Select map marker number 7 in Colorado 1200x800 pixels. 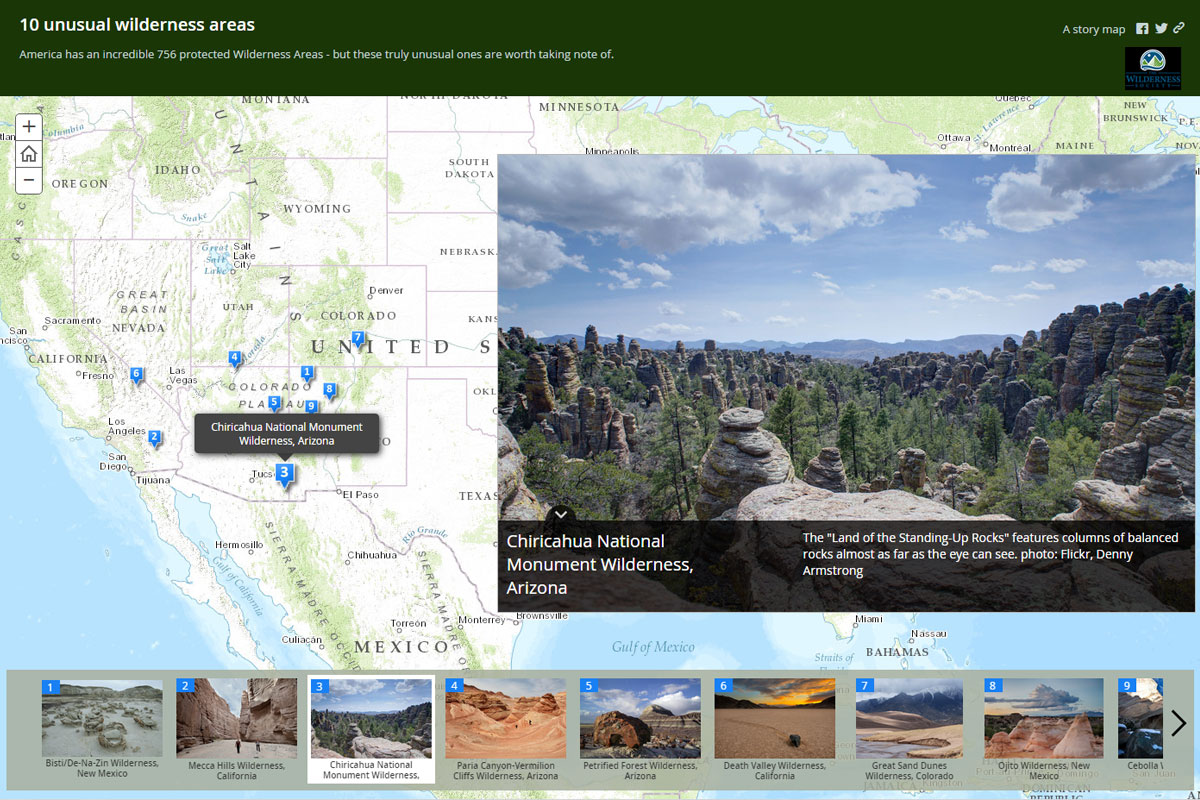357,338
